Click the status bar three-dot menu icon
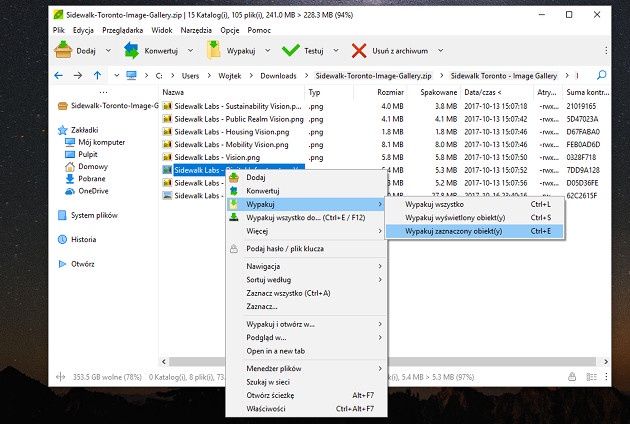The image size is (630, 424). pyautogui.click(x=606, y=377)
